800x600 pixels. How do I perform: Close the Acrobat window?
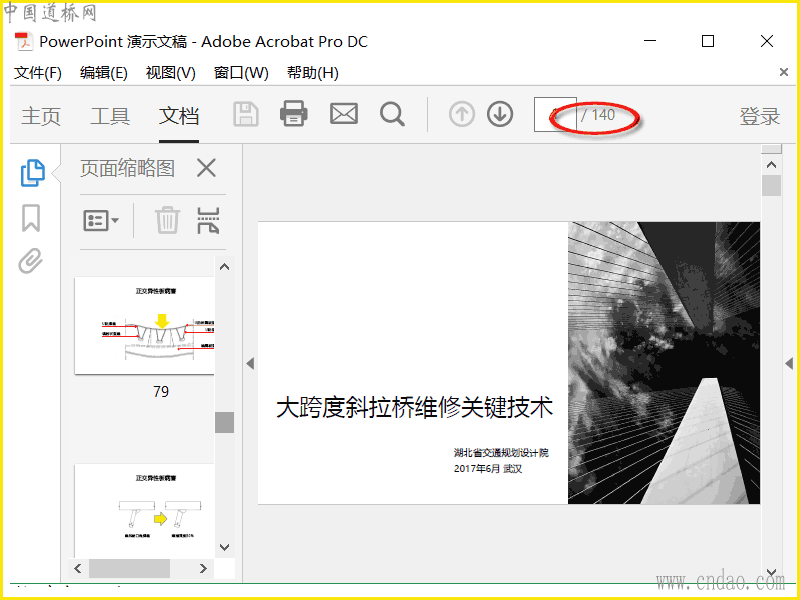[x=767, y=41]
